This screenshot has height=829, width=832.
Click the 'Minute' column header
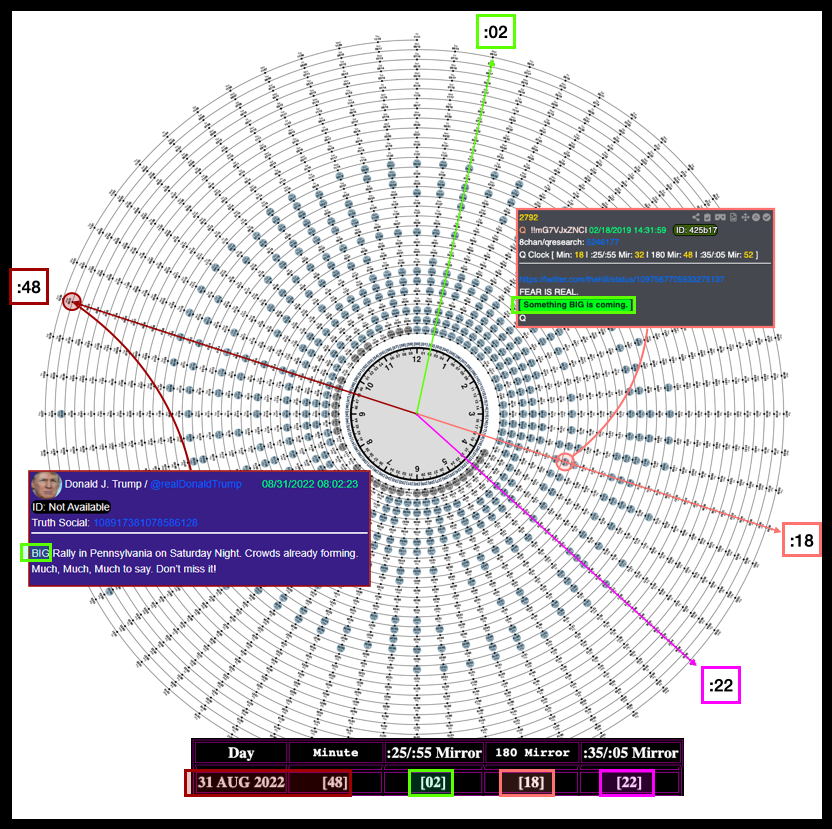point(335,753)
